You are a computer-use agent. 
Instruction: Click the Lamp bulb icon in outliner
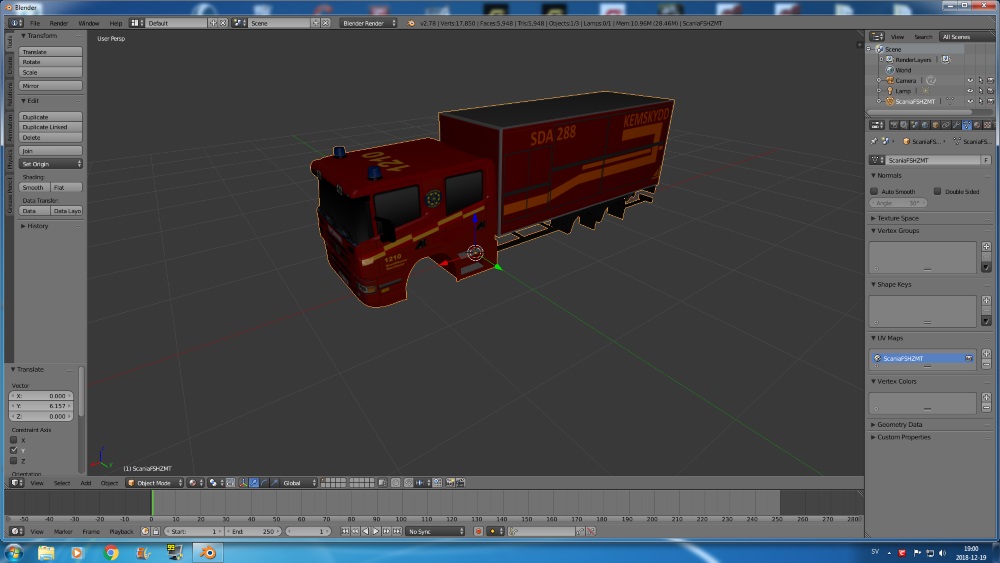(x=890, y=91)
